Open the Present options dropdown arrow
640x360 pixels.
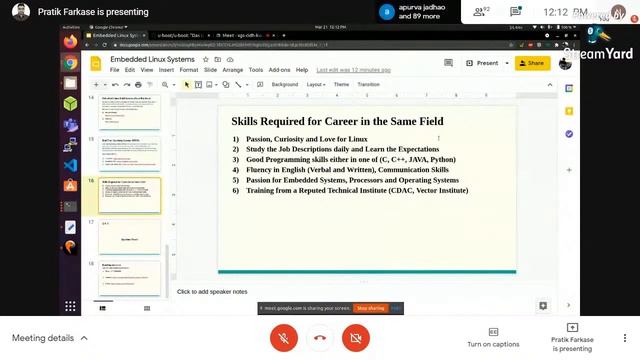coord(507,63)
